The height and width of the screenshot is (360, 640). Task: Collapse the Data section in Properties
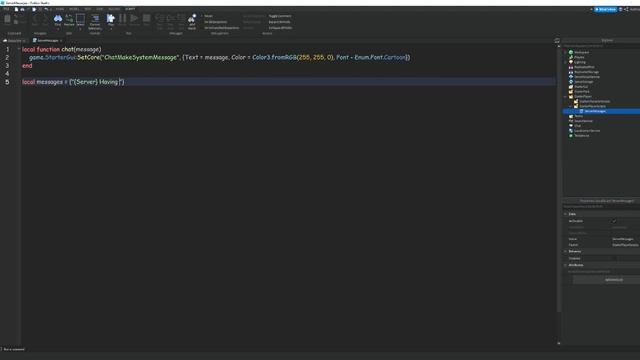pyautogui.click(x=566, y=214)
